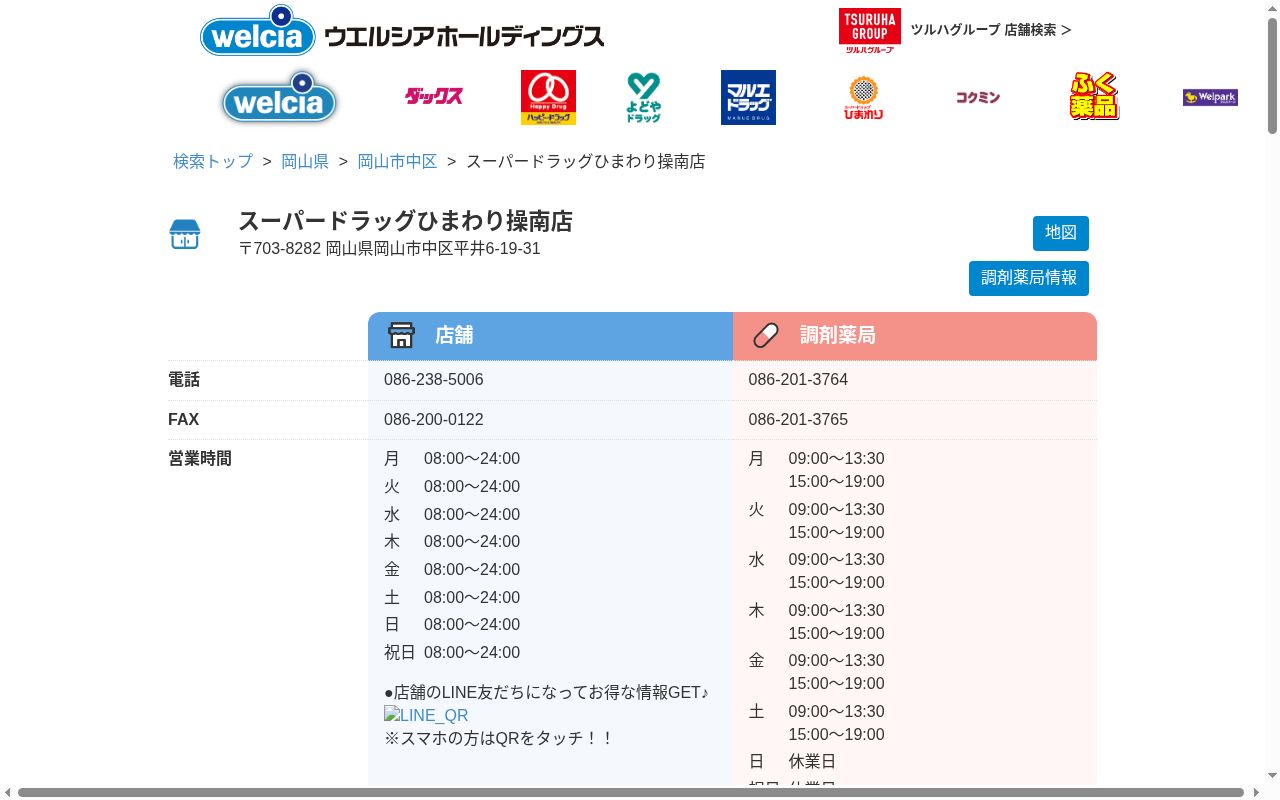Click the 営業時間 row label
The width and height of the screenshot is (1280, 800).
click(x=200, y=459)
